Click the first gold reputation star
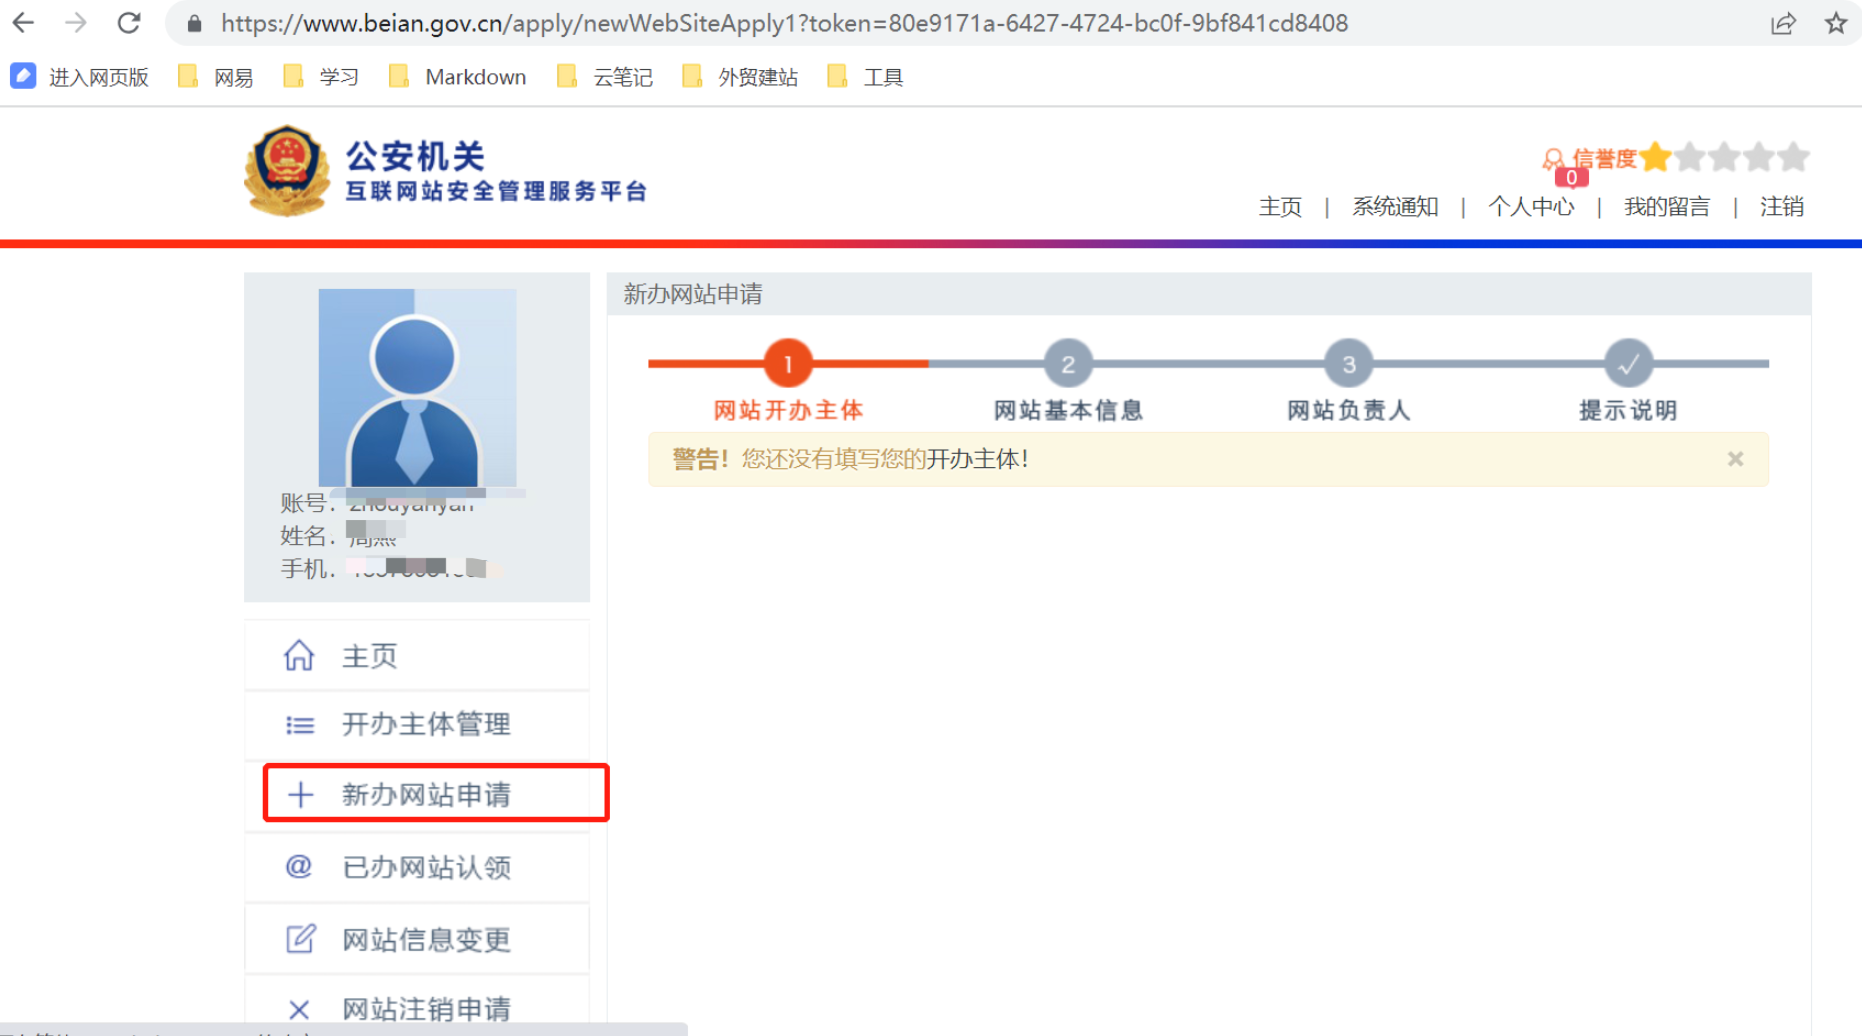1862x1036 pixels. click(x=1655, y=157)
